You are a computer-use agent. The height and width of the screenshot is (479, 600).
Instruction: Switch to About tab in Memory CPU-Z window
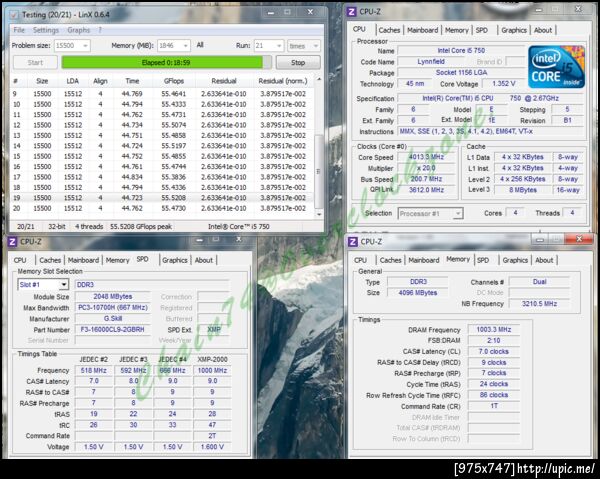coord(544,260)
